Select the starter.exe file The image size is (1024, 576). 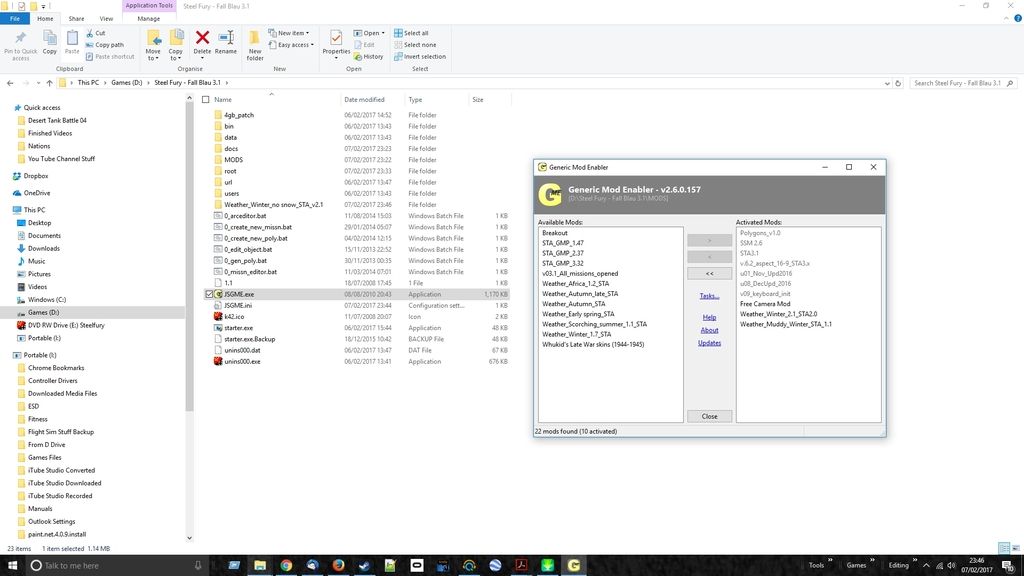coord(238,328)
